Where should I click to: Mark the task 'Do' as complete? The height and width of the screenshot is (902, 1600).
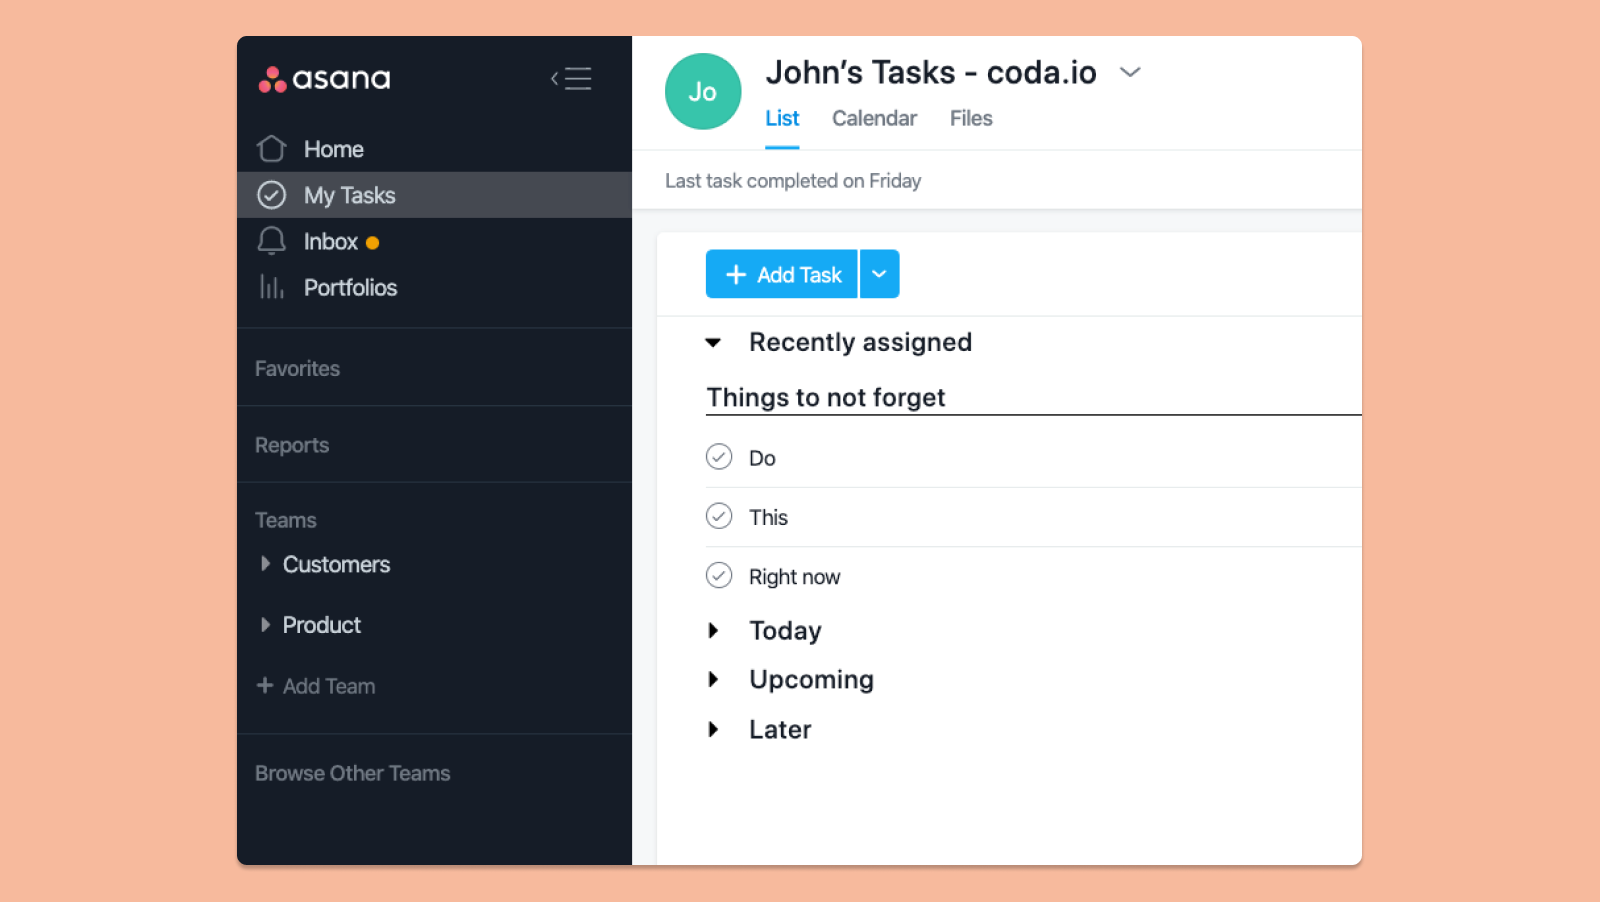[x=719, y=457]
